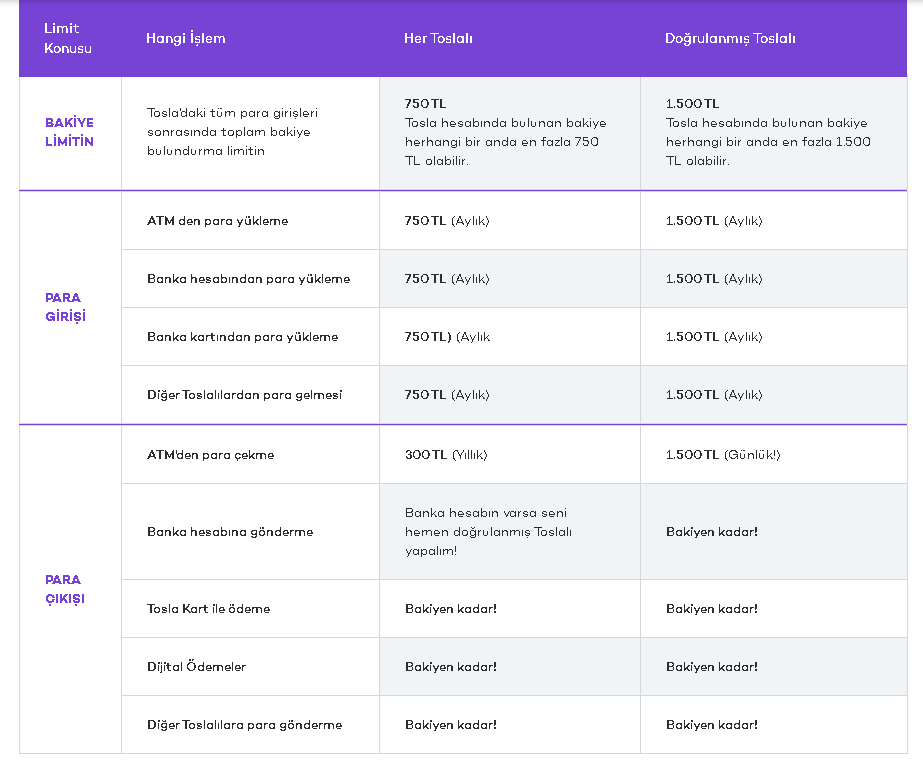This screenshot has height=769, width=923.
Task: Click 'Banka hesabından para yükleme' cell
Action: click(x=248, y=279)
